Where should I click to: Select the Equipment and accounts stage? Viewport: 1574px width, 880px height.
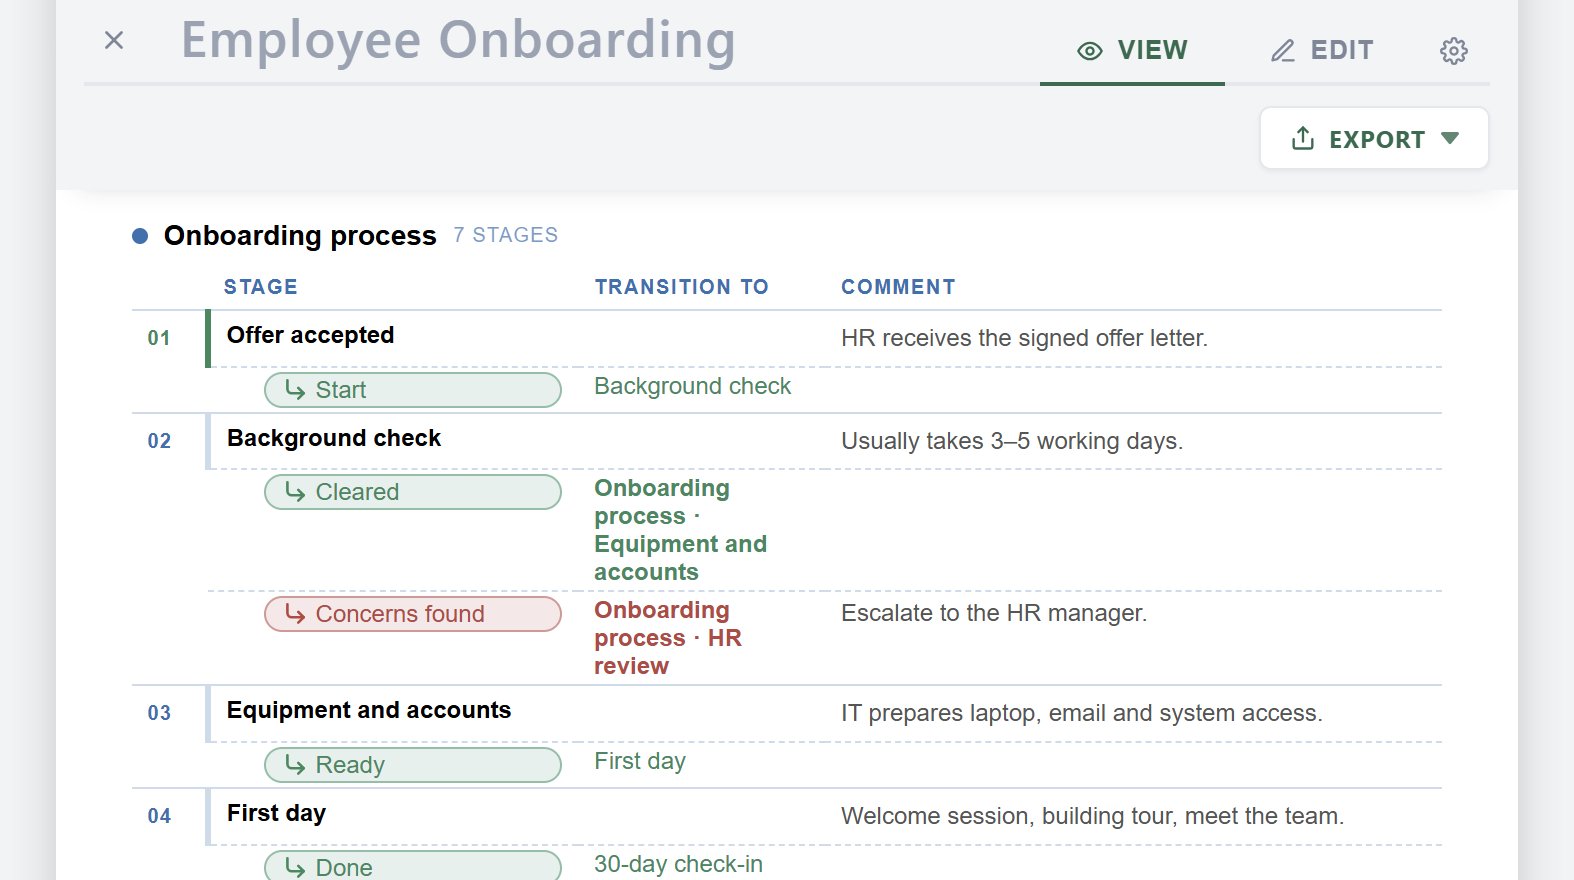(x=369, y=710)
